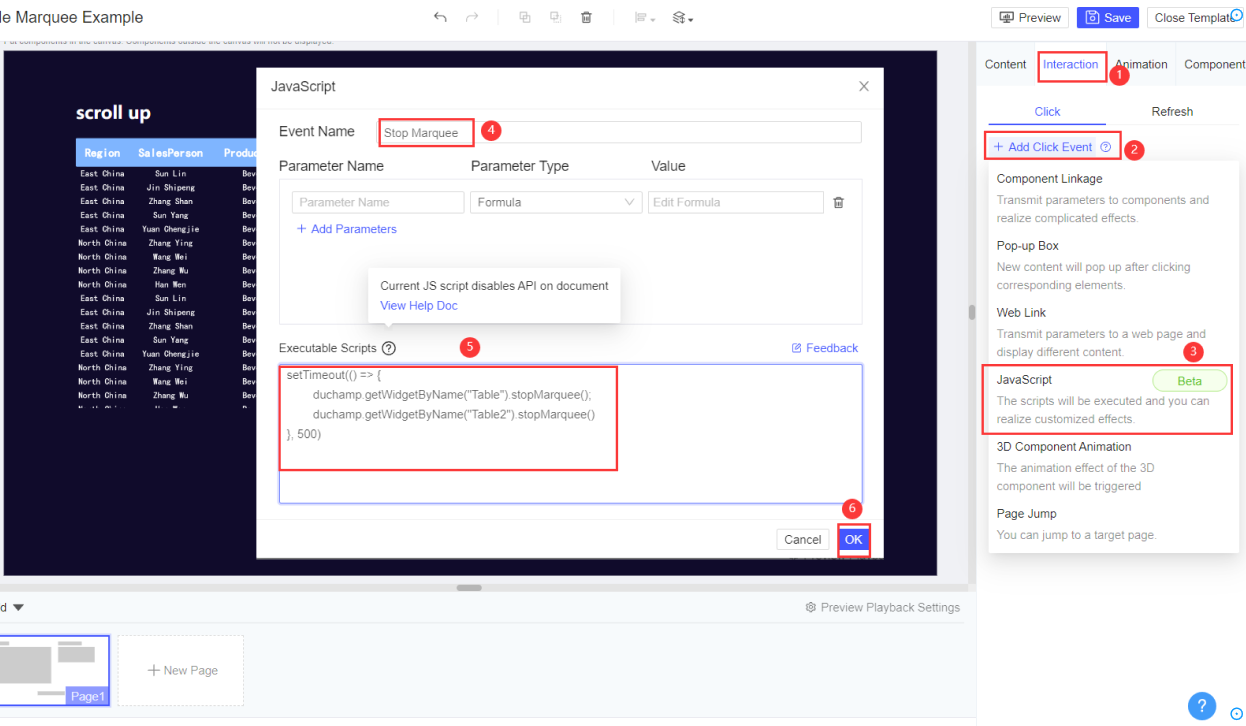Click the Feedback icon in the JavaScript dialog
This screenshot has height=726, width=1246.
pos(798,347)
